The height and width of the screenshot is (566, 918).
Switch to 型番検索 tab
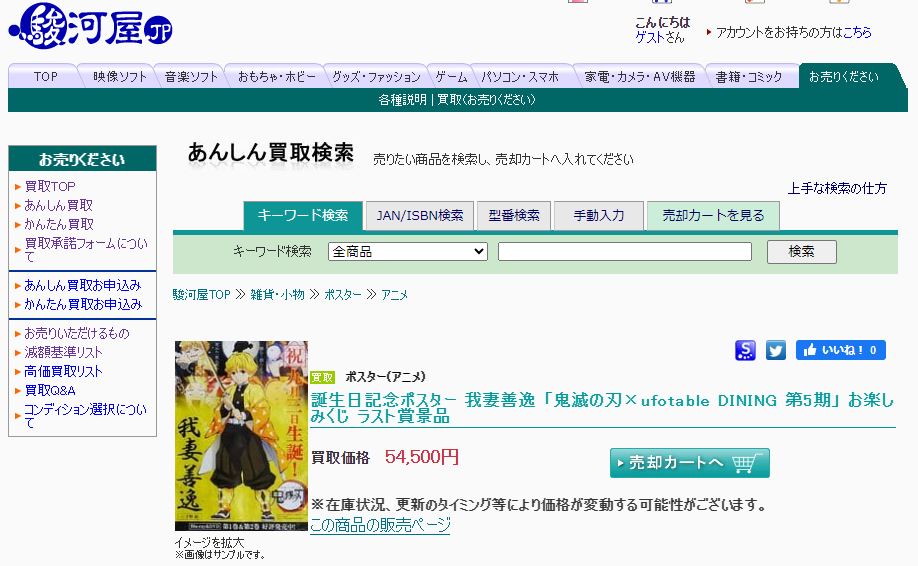click(513, 216)
